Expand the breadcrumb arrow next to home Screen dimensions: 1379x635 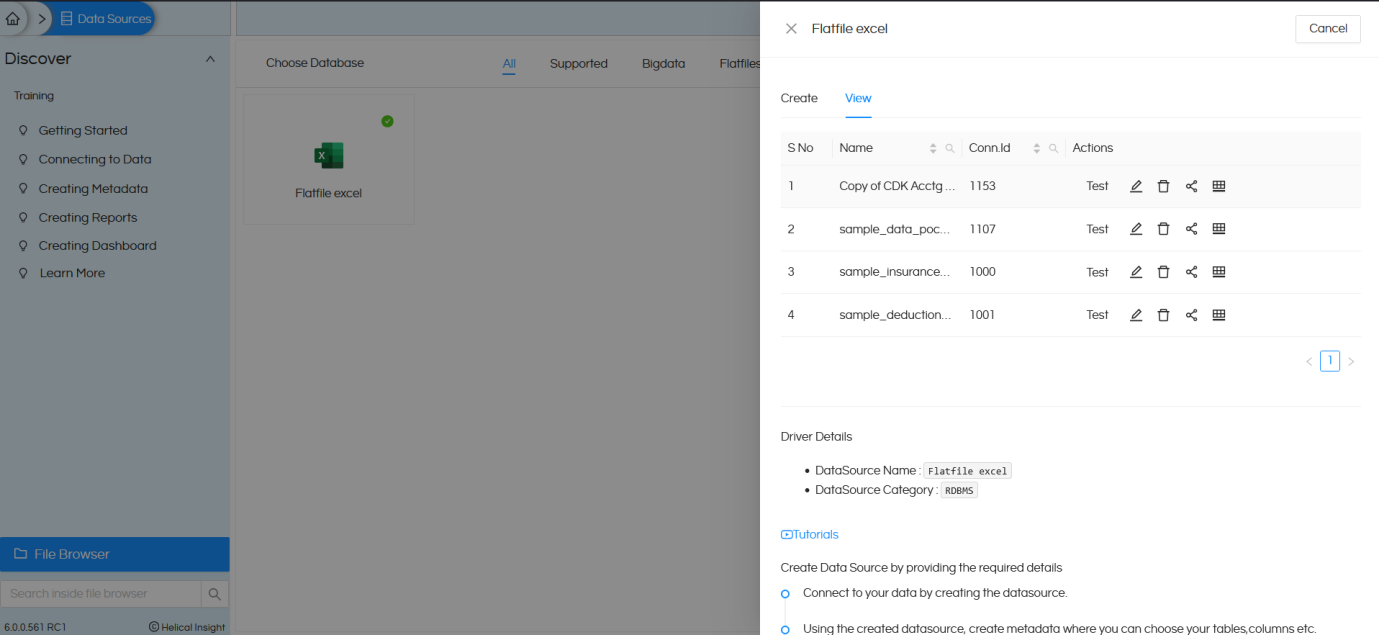42,18
